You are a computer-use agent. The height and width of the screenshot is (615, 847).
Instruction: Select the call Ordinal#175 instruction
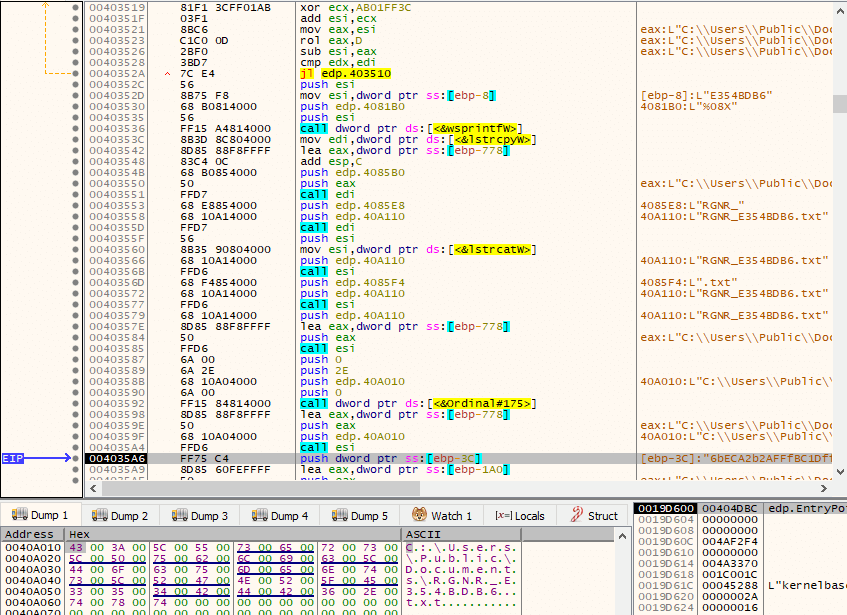click(419, 403)
